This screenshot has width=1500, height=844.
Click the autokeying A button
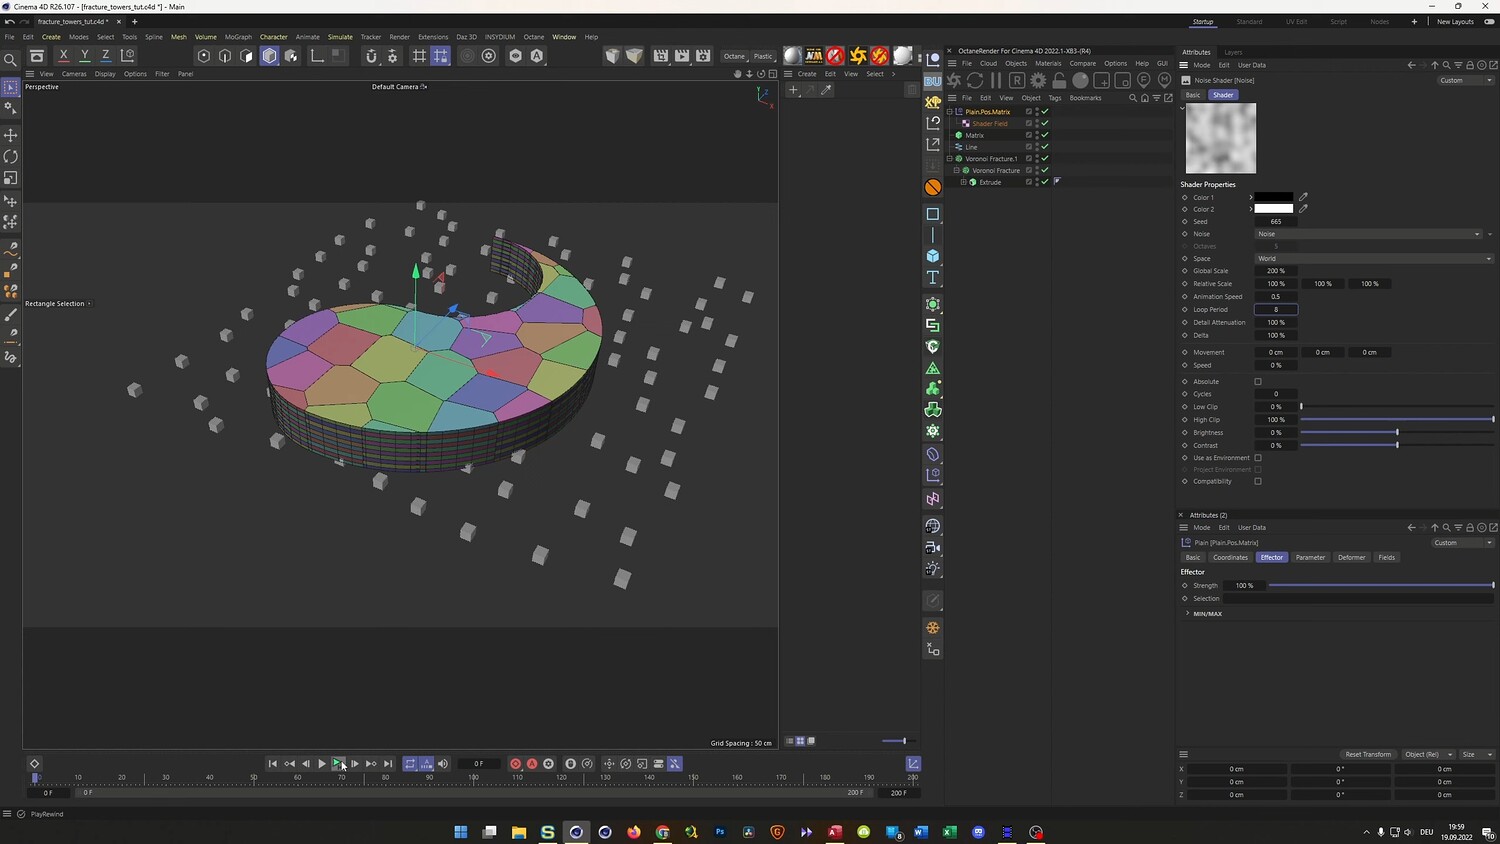click(x=532, y=764)
